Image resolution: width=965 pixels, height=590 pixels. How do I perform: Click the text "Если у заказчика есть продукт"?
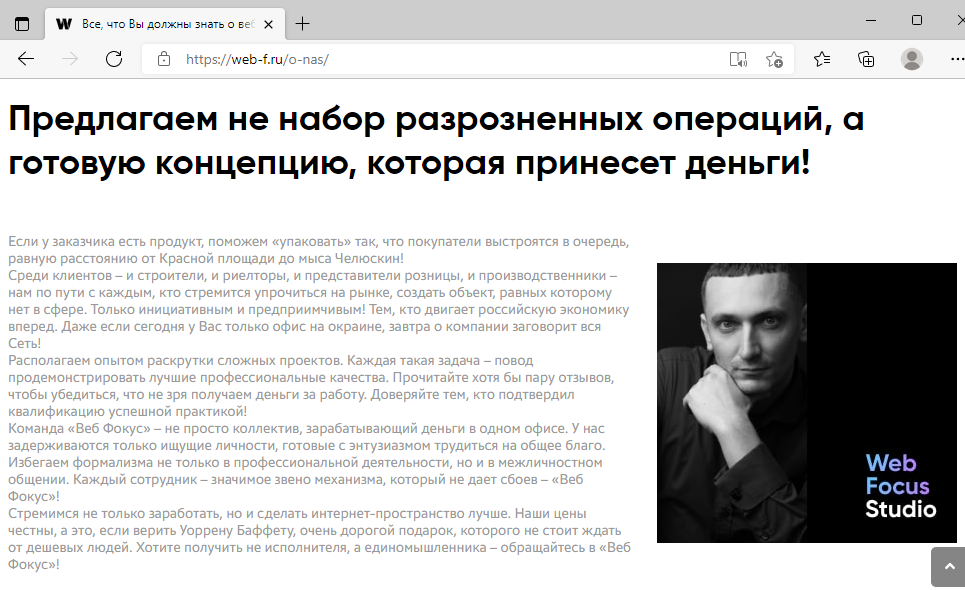point(103,241)
